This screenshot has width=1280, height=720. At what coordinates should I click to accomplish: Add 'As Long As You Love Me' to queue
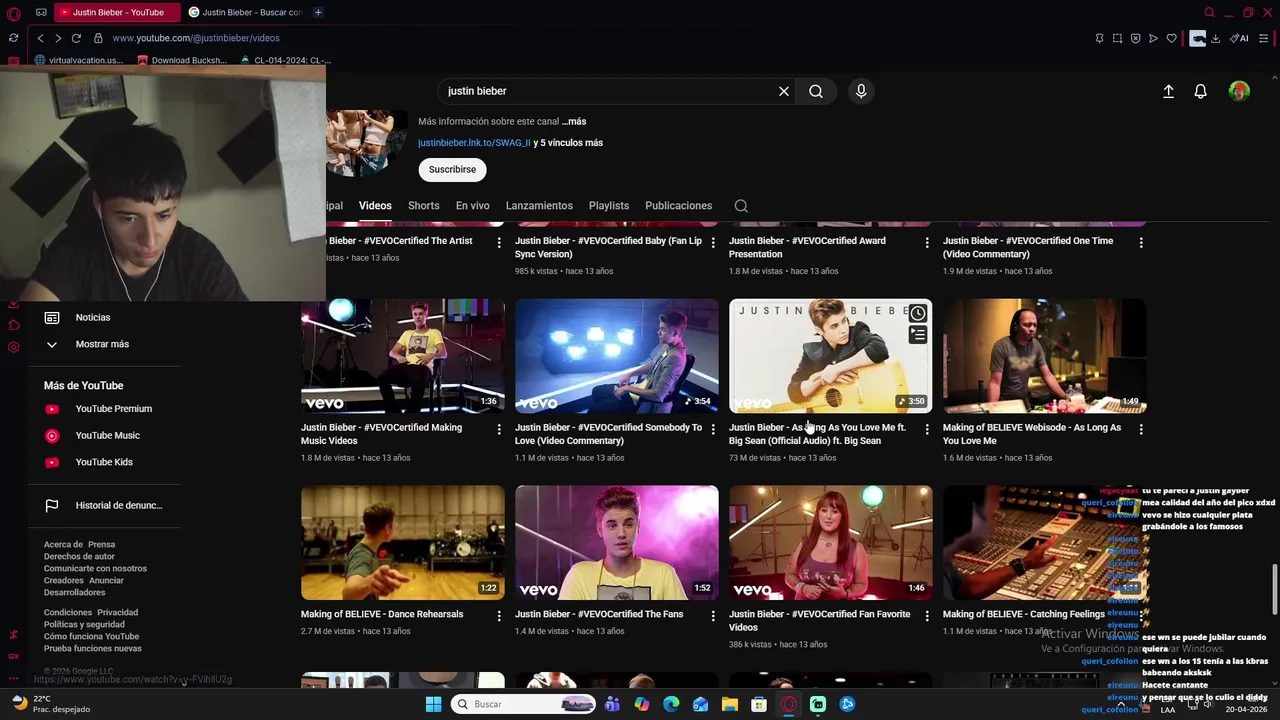917,335
